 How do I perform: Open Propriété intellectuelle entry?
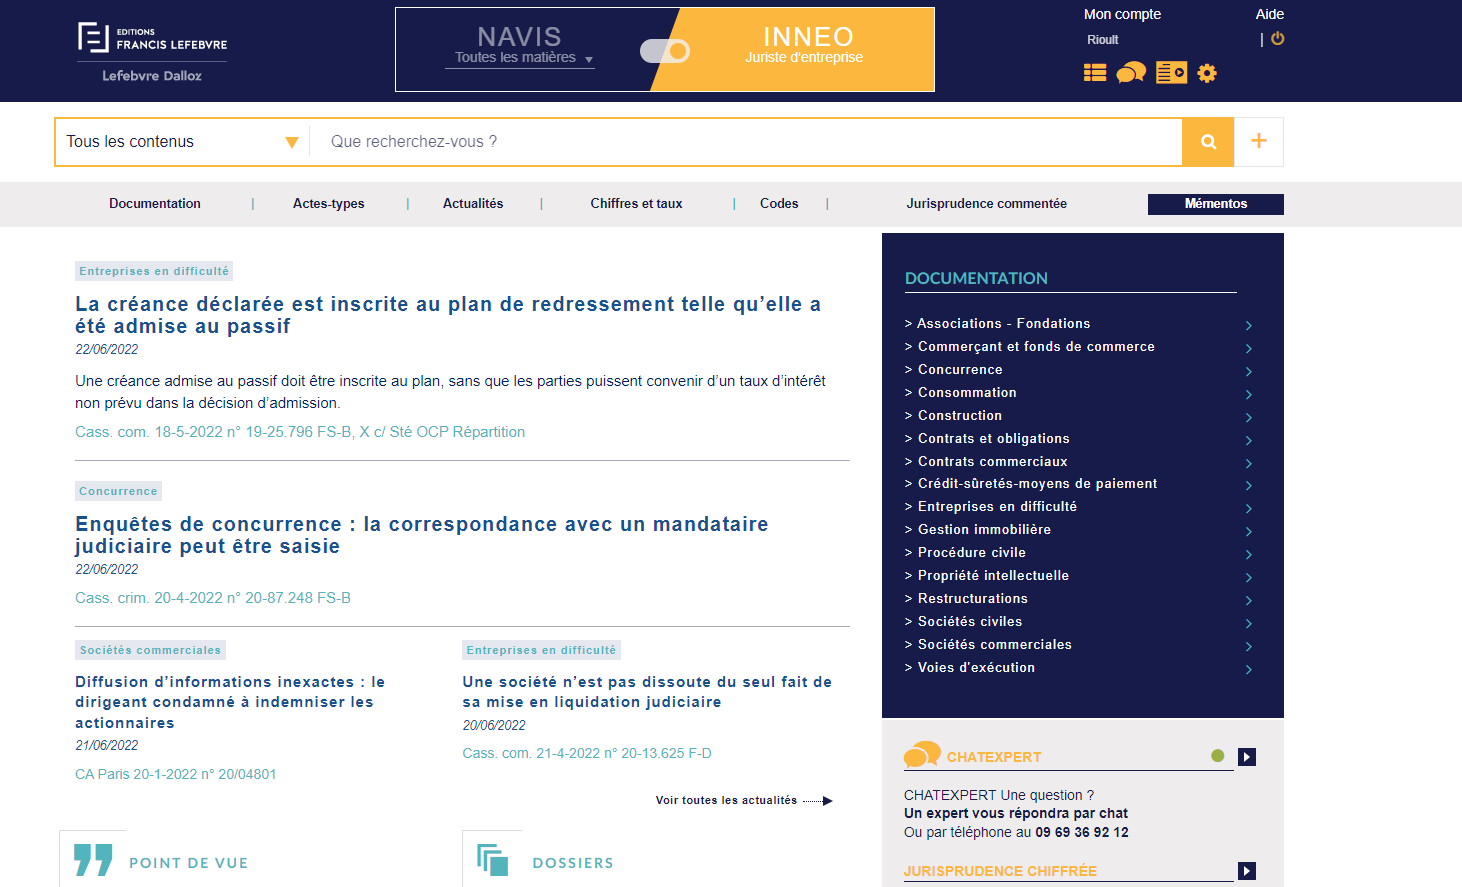point(993,576)
